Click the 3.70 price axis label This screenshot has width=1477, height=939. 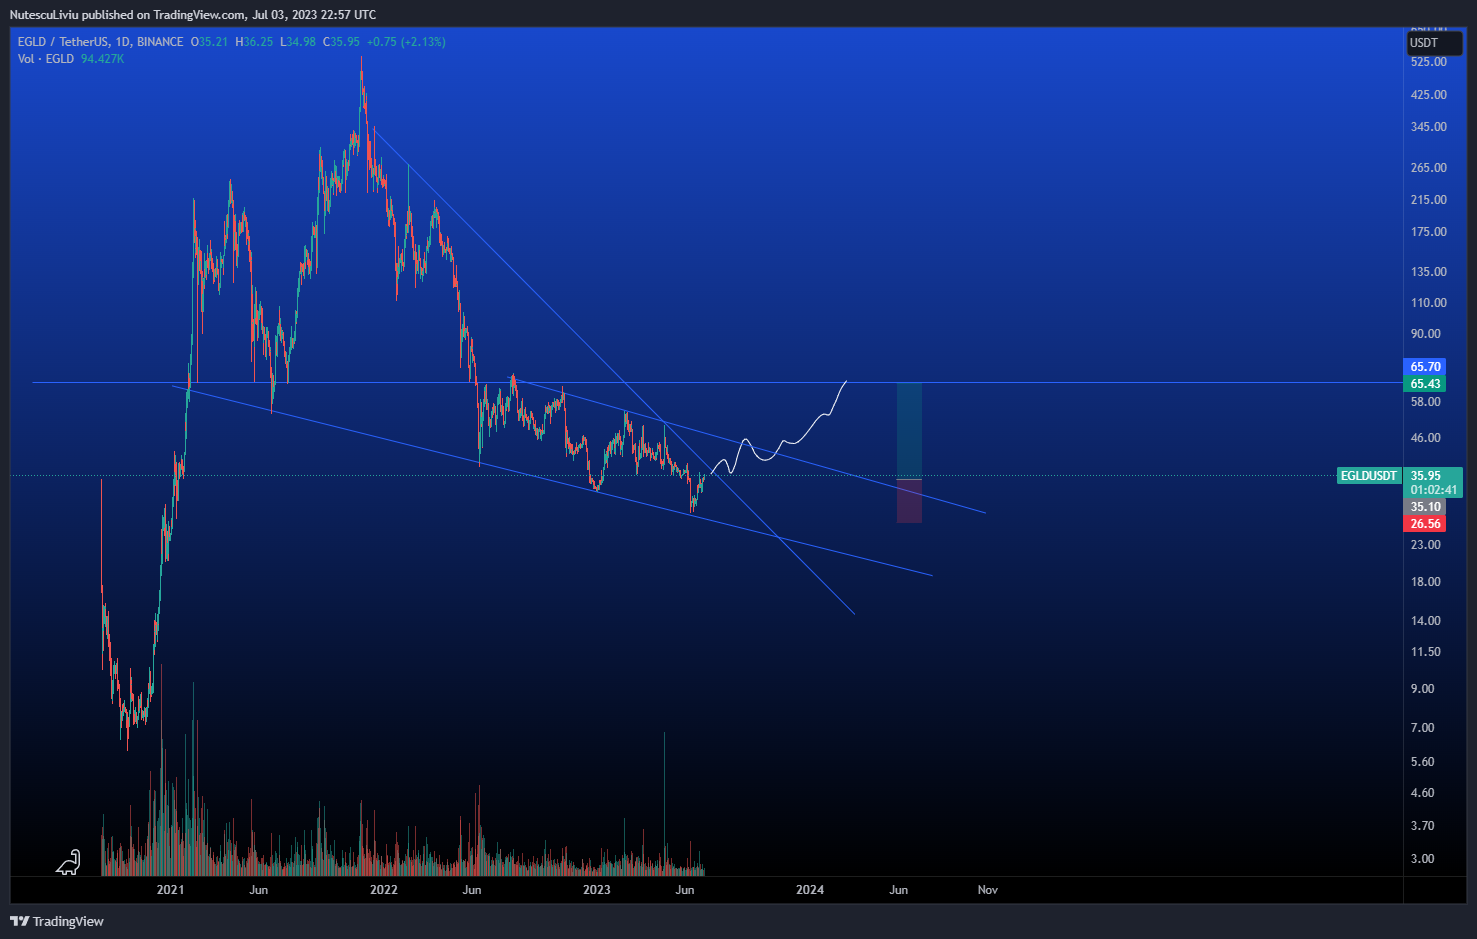click(1422, 826)
